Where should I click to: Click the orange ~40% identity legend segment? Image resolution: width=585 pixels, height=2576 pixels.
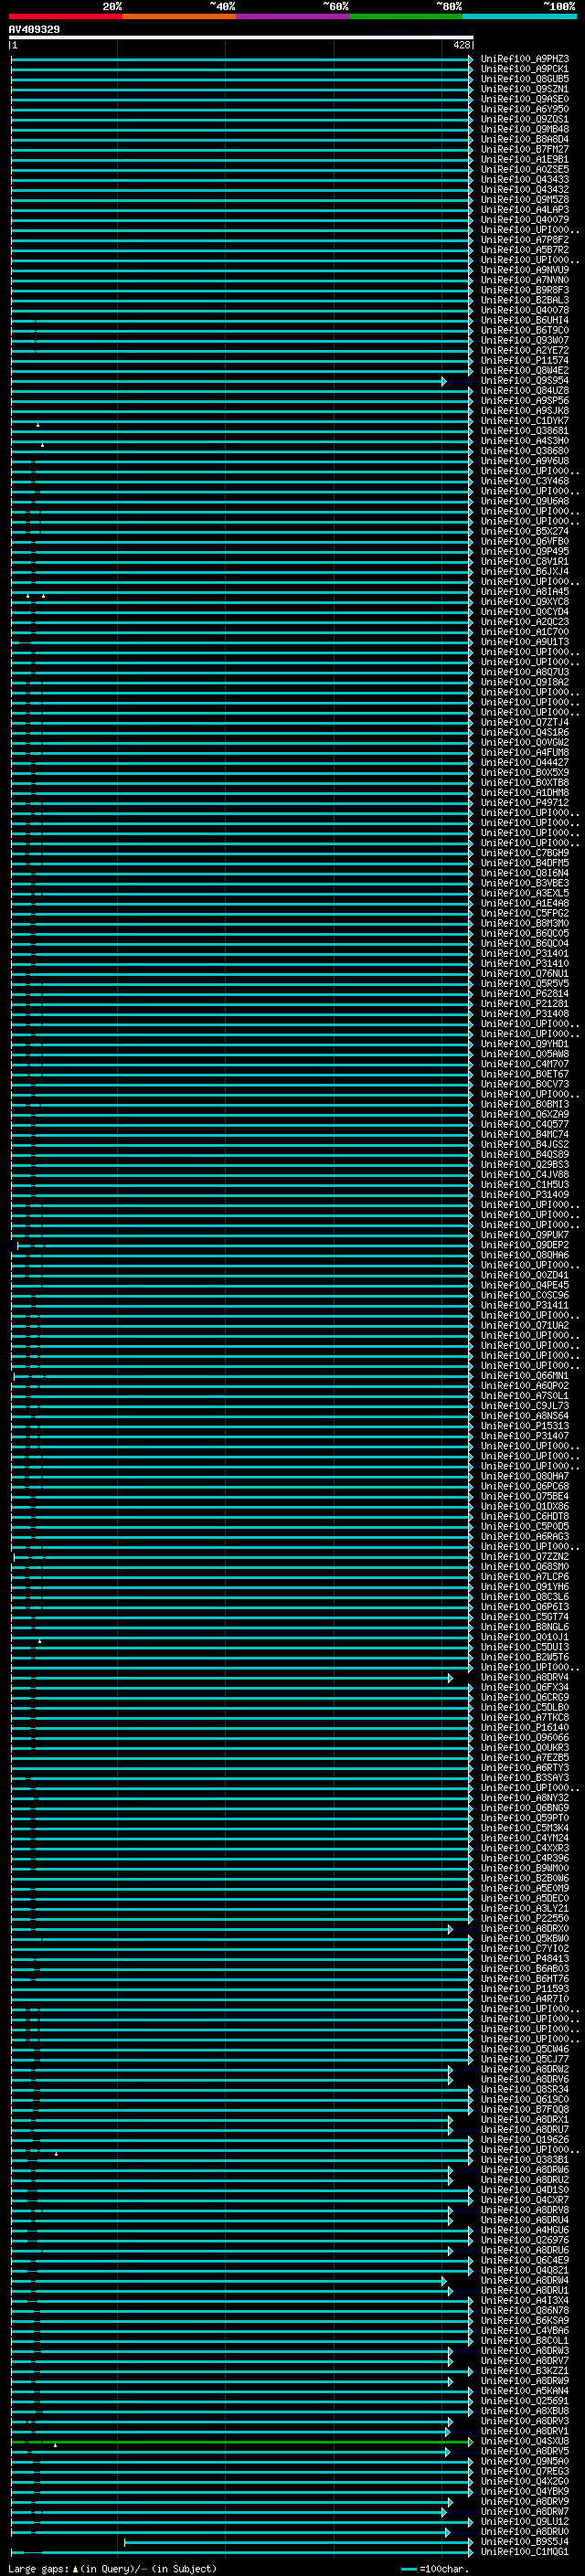tap(179, 16)
